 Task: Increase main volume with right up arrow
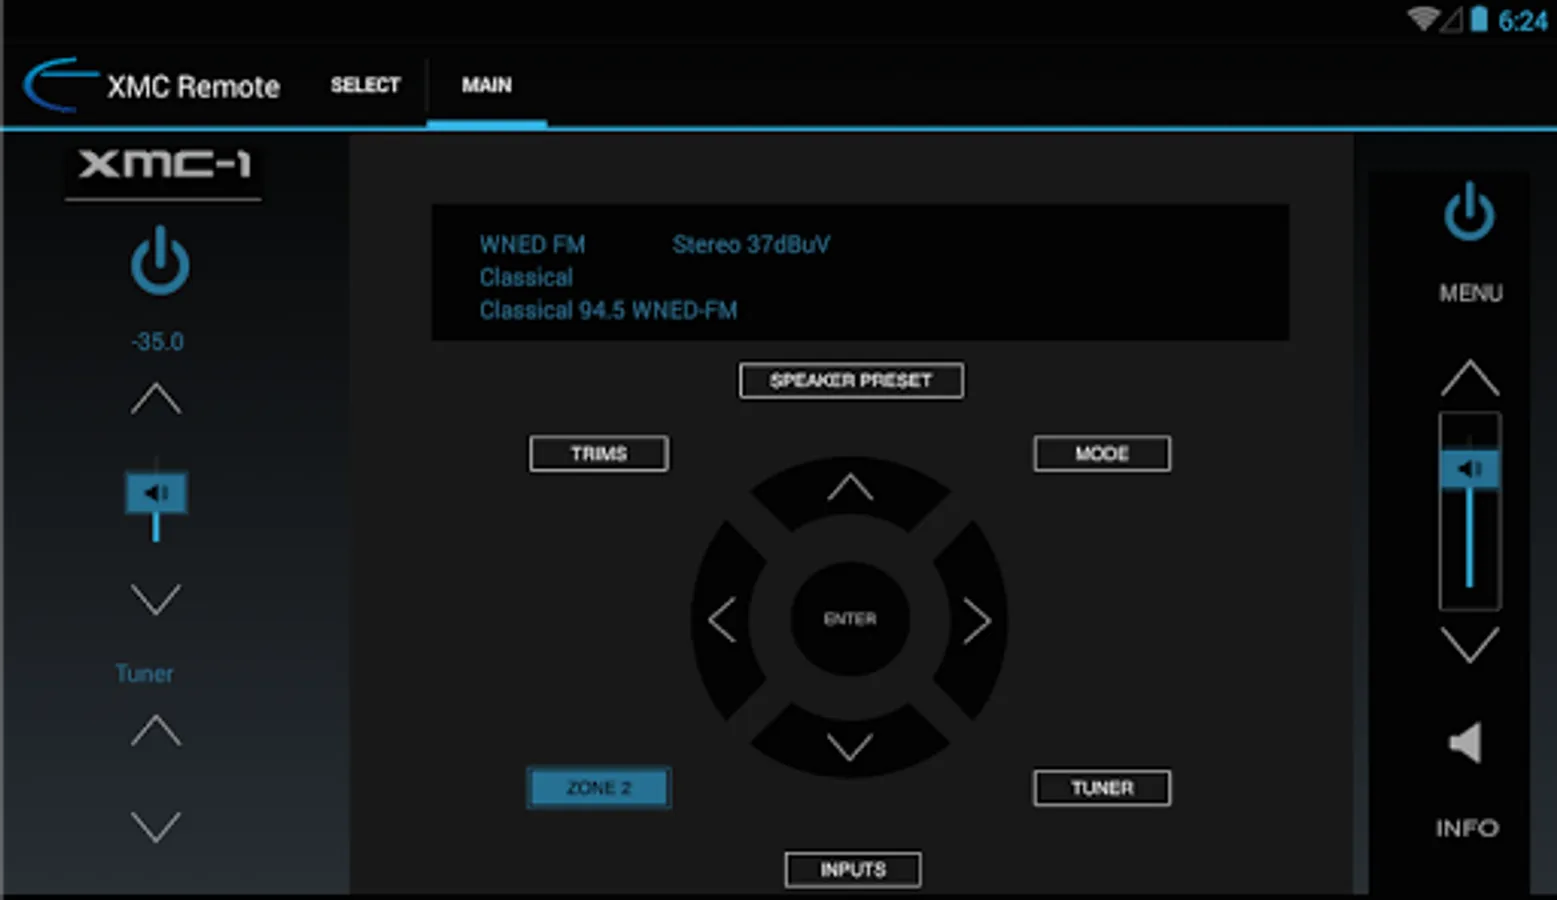1469,378
